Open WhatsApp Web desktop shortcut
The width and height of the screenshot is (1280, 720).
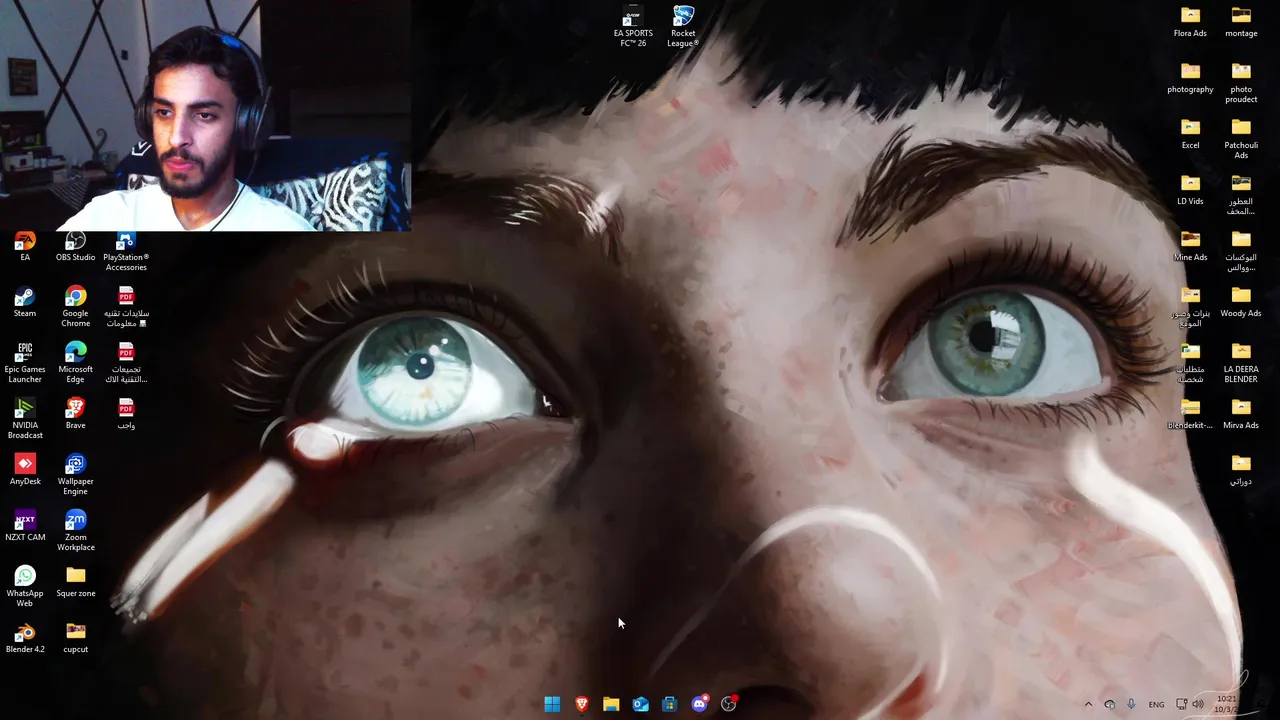click(x=25, y=587)
